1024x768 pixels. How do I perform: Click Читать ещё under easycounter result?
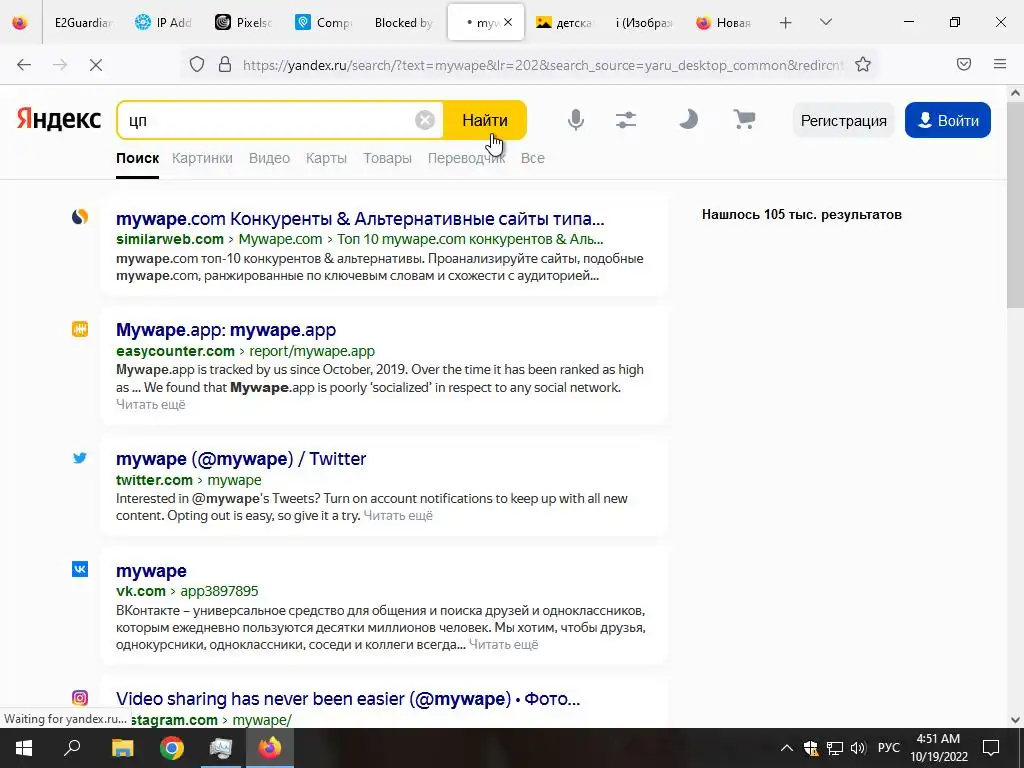tap(151, 404)
